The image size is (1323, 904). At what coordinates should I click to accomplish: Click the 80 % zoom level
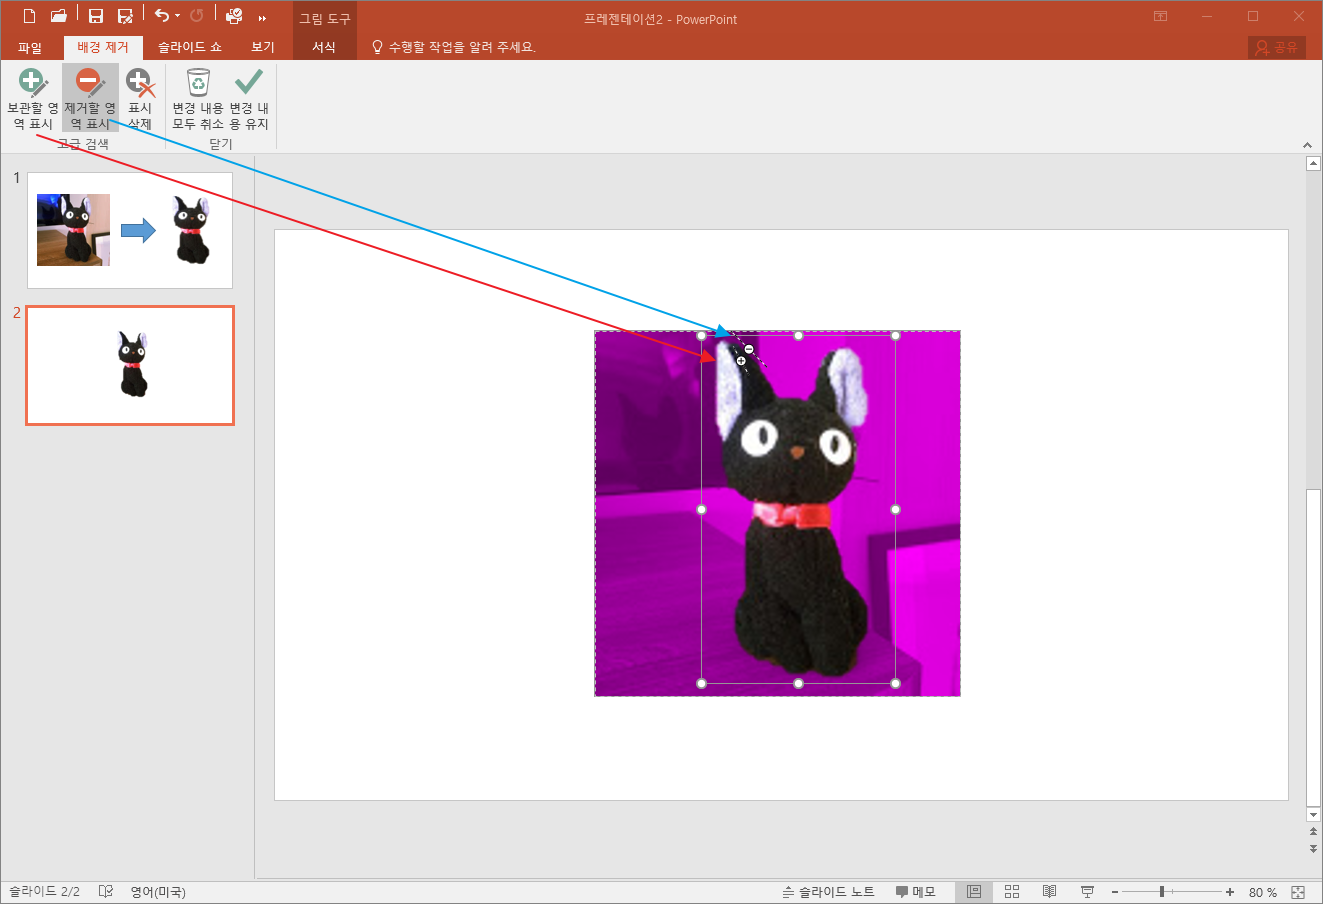pos(1263,892)
